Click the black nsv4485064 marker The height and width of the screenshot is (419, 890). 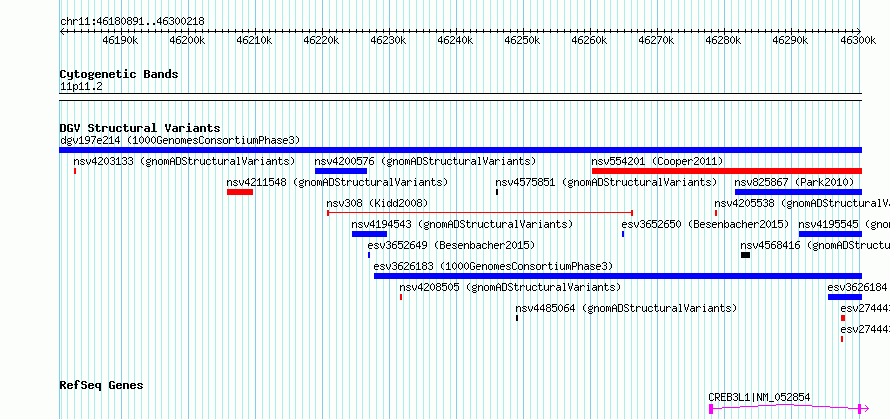coord(517,318)
